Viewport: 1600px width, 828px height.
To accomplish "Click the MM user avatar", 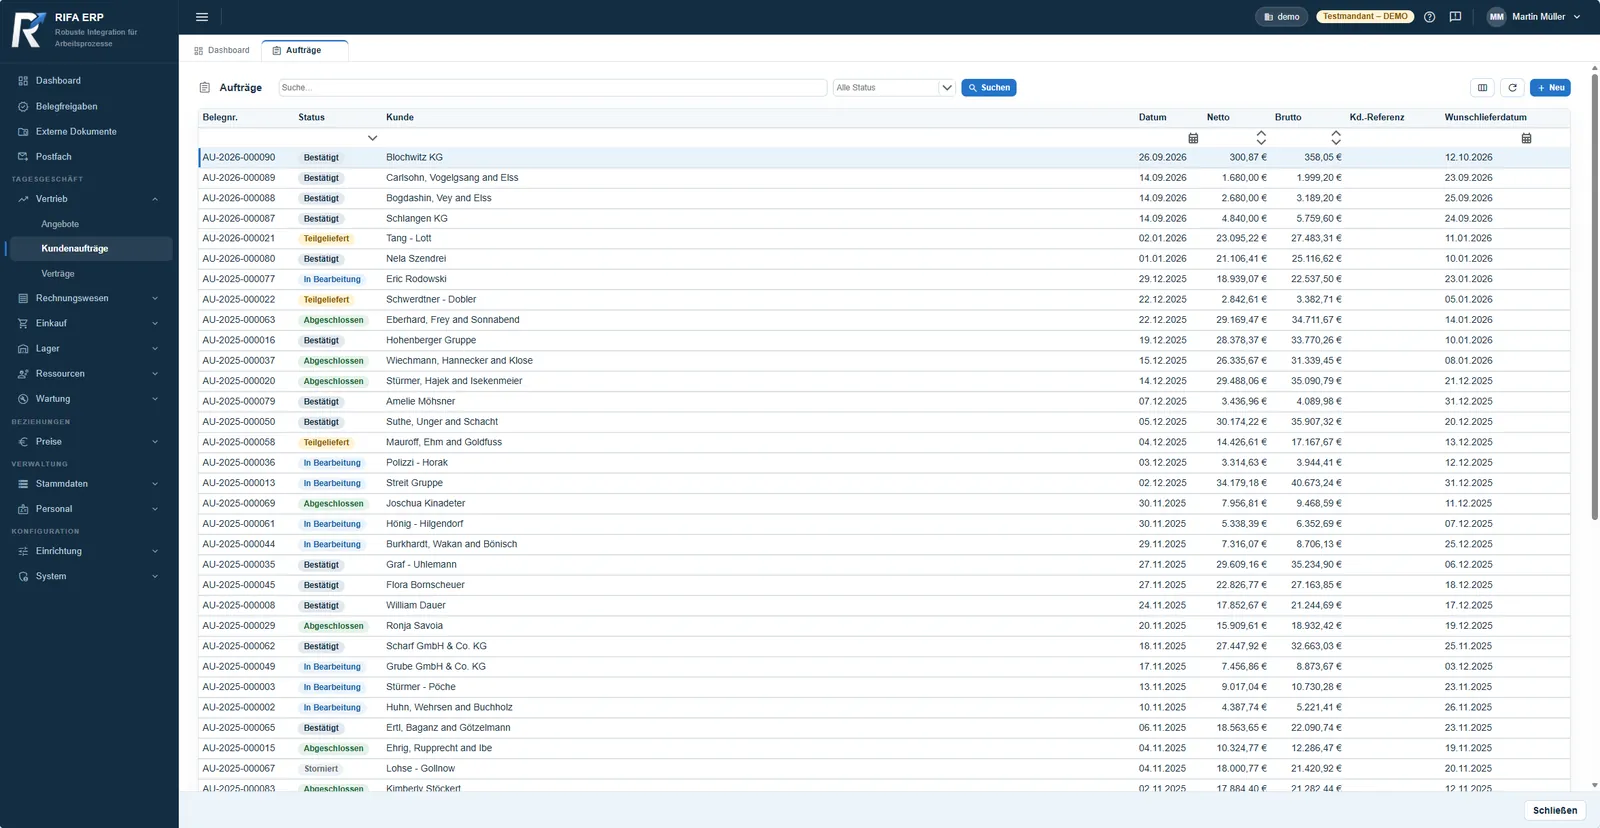I will point(1496,17).
